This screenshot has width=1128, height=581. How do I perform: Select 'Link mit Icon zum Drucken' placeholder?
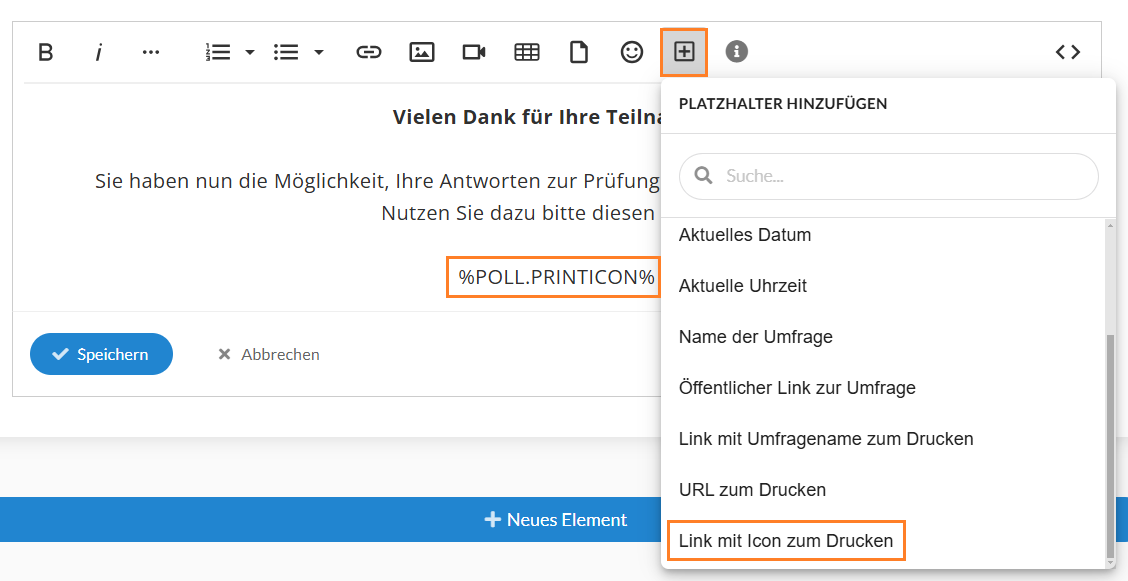click(x=786, y=541)
